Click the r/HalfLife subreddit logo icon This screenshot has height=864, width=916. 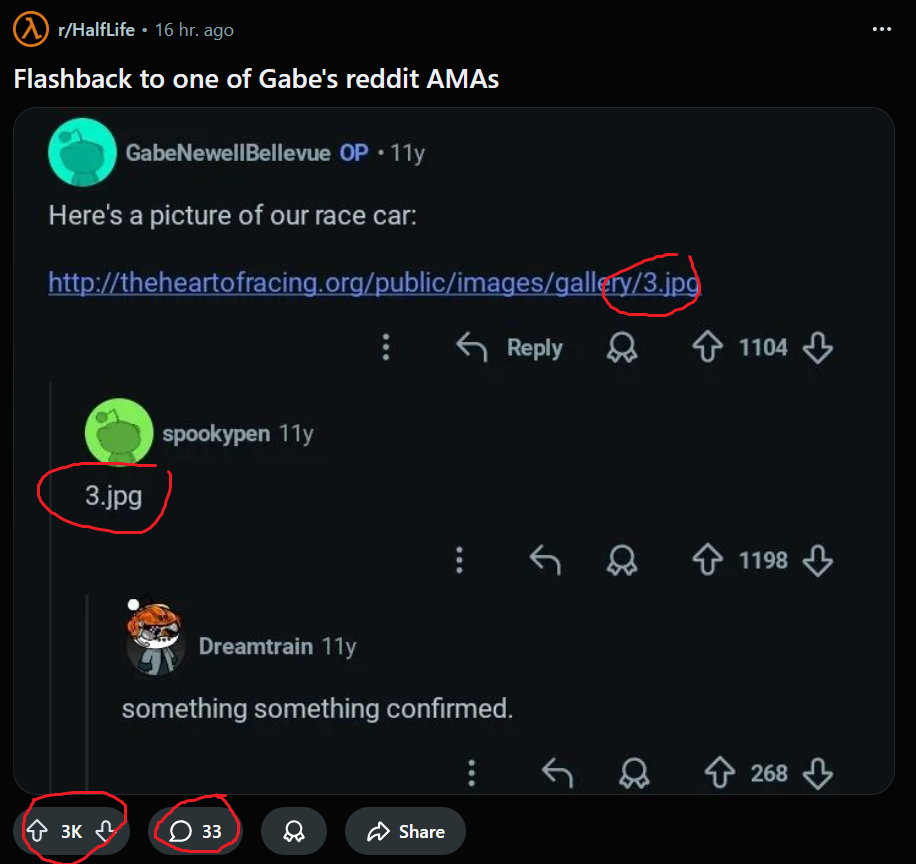point(31,30)
